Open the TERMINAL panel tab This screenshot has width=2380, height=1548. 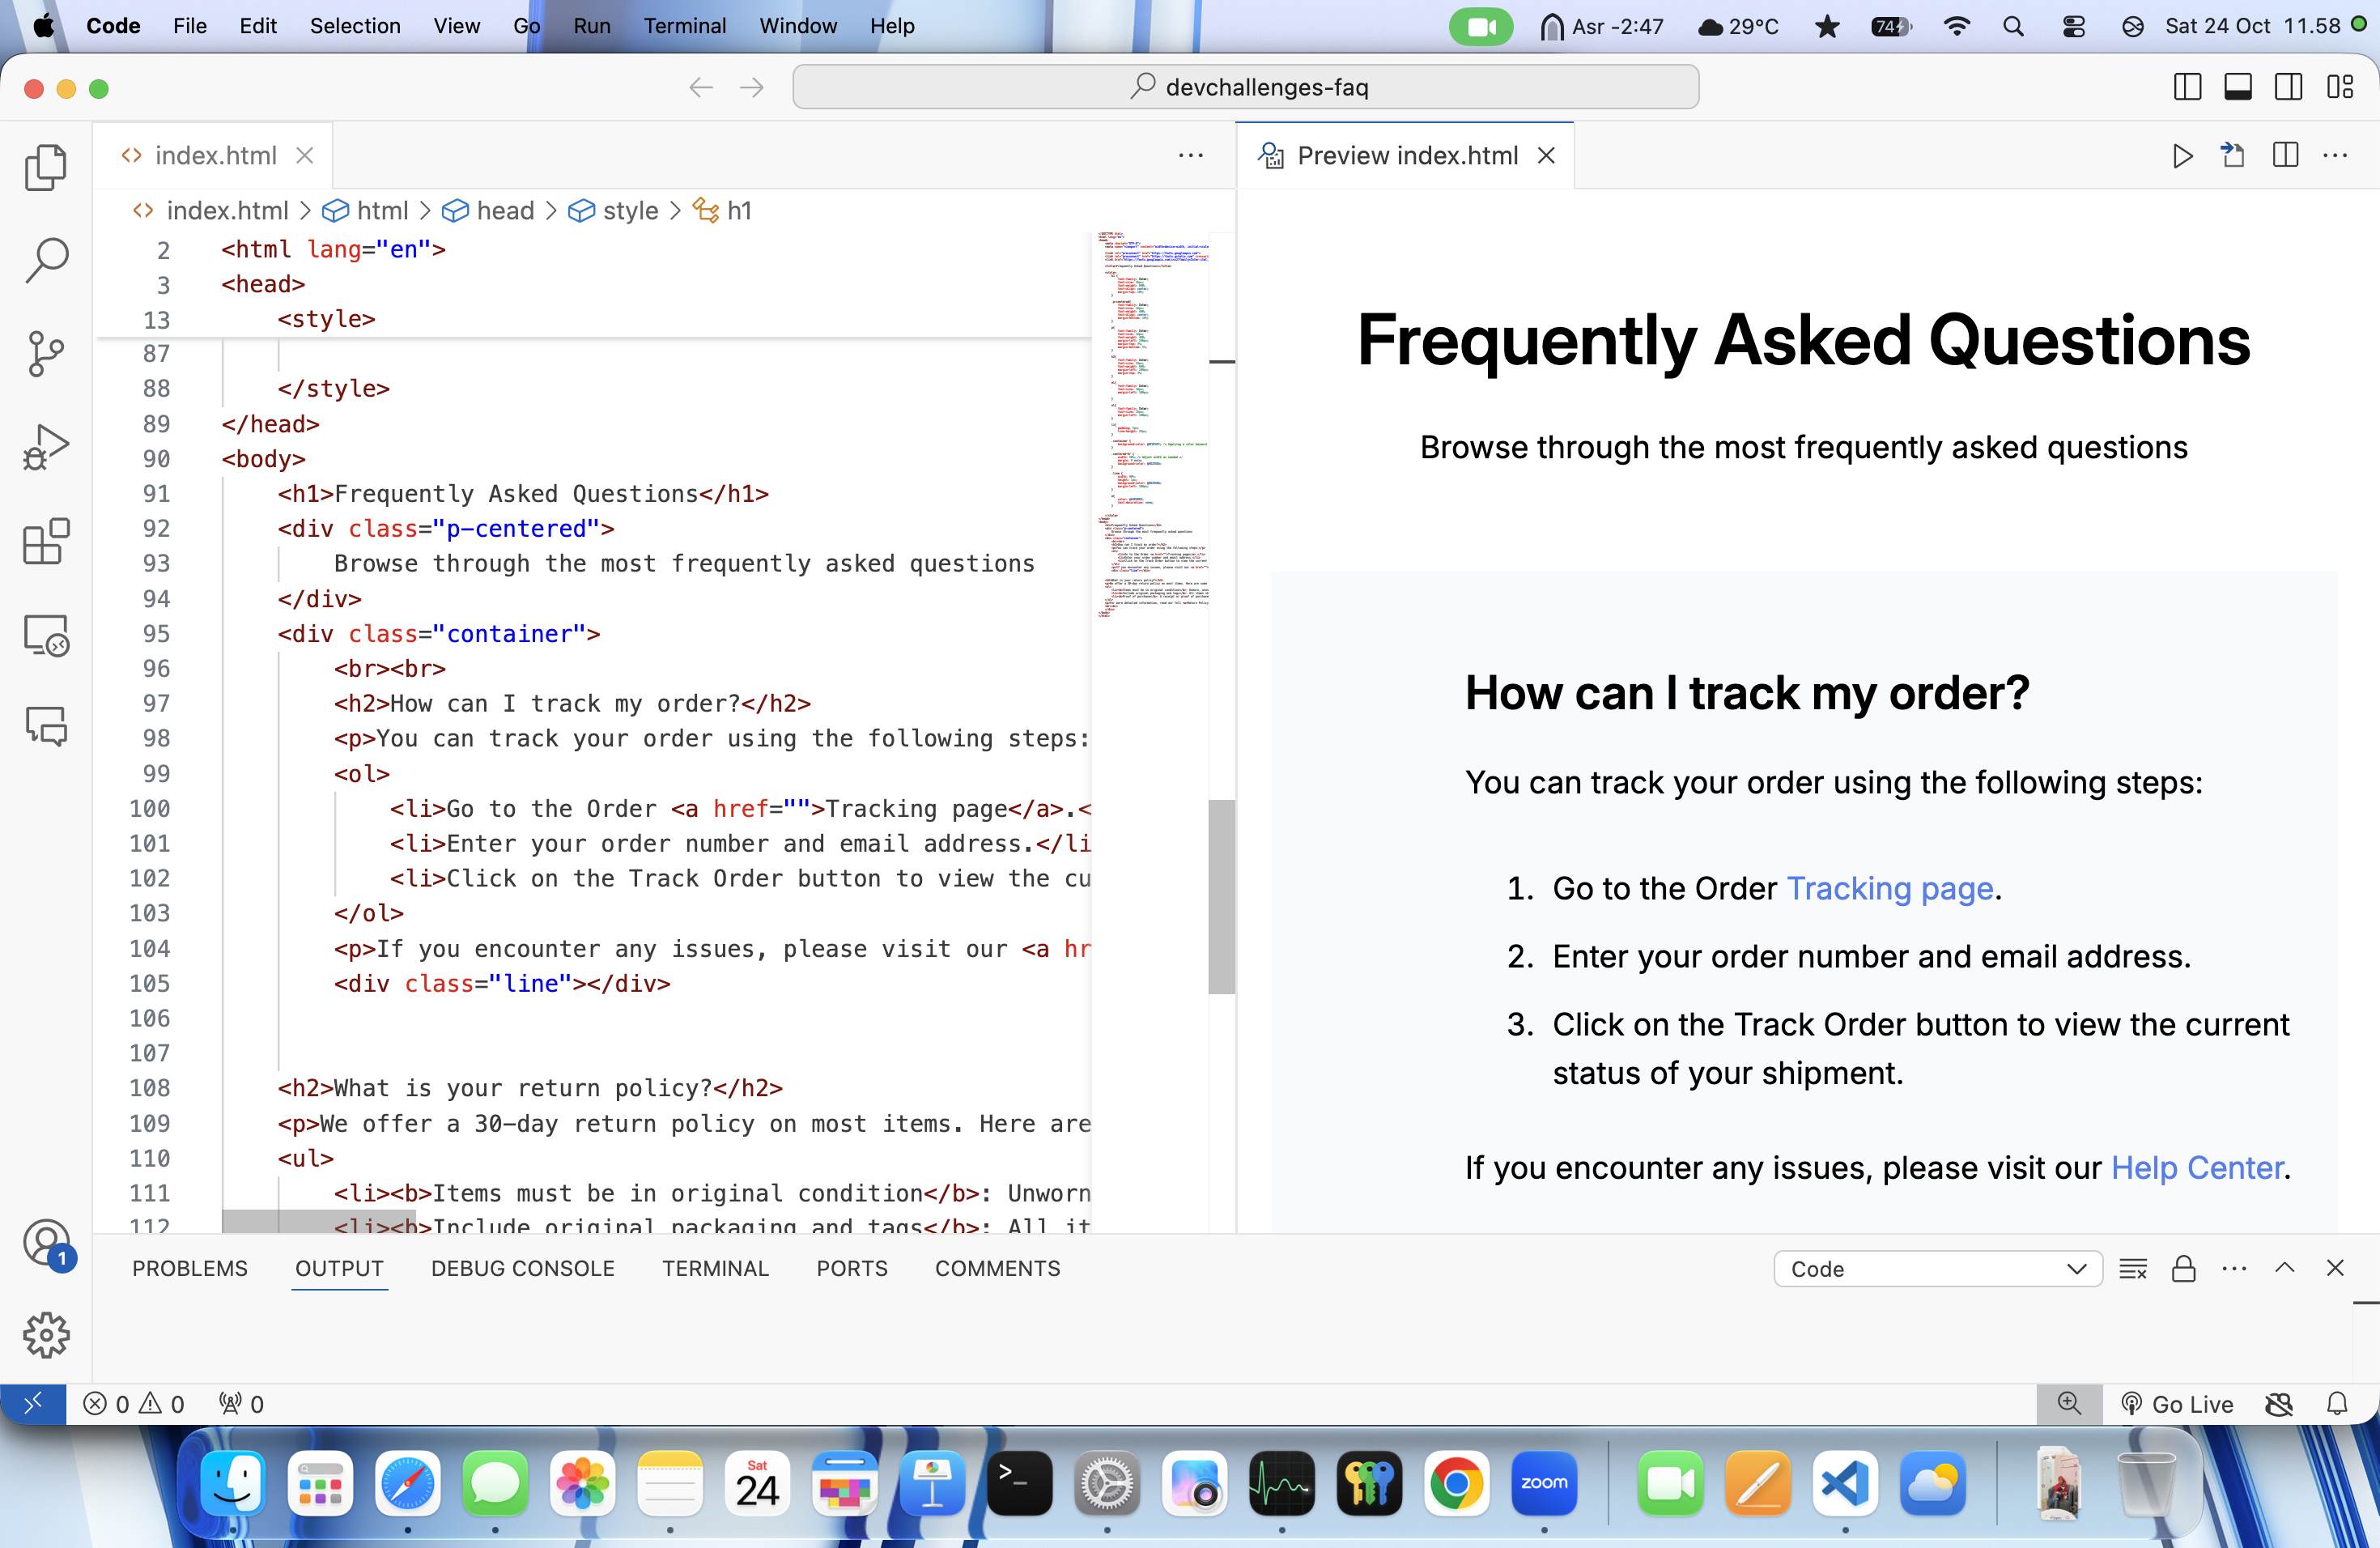pos(715,1268)
